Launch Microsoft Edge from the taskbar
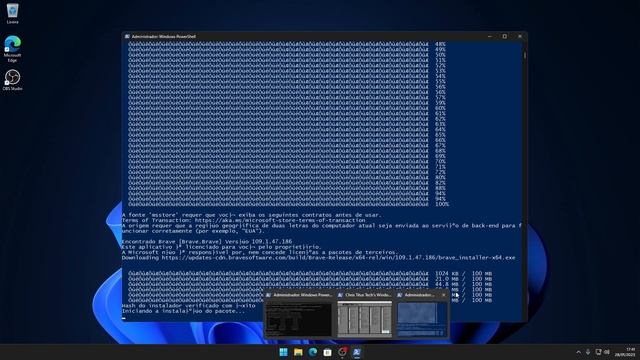This screenshot has height=360, width=640. tap(313, 352)
